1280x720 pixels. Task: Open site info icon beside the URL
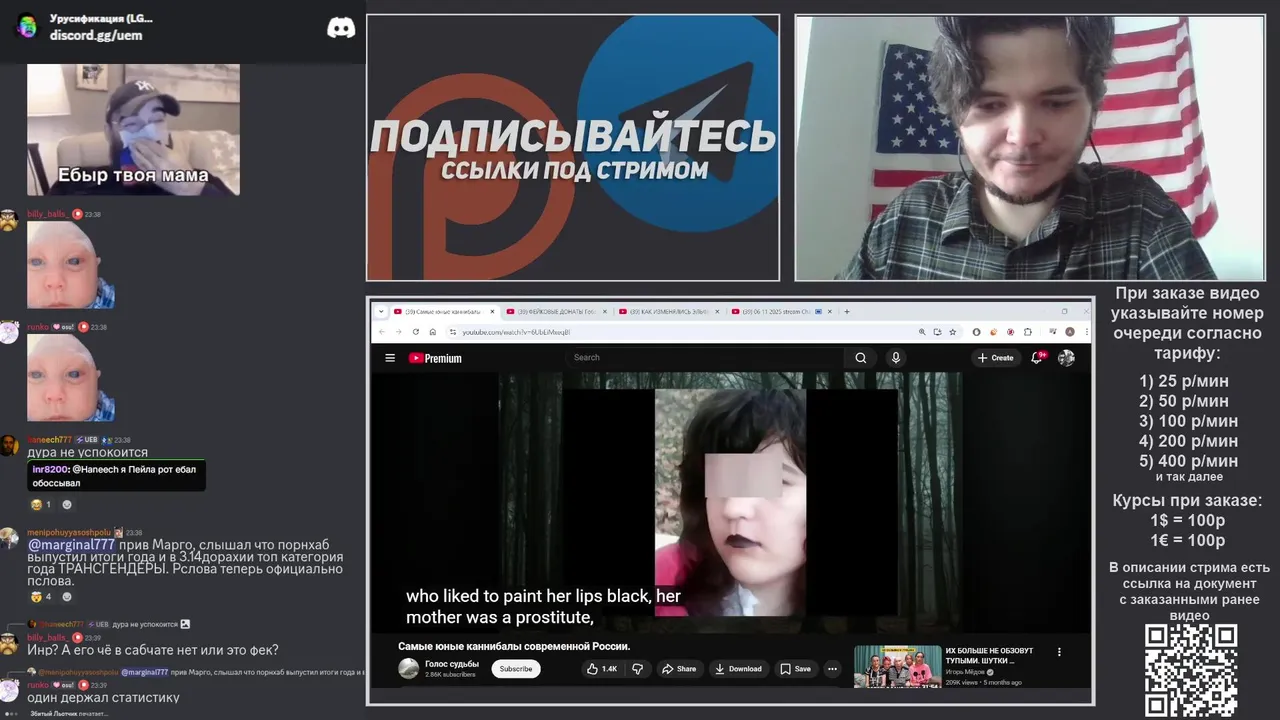pos(452,332)
